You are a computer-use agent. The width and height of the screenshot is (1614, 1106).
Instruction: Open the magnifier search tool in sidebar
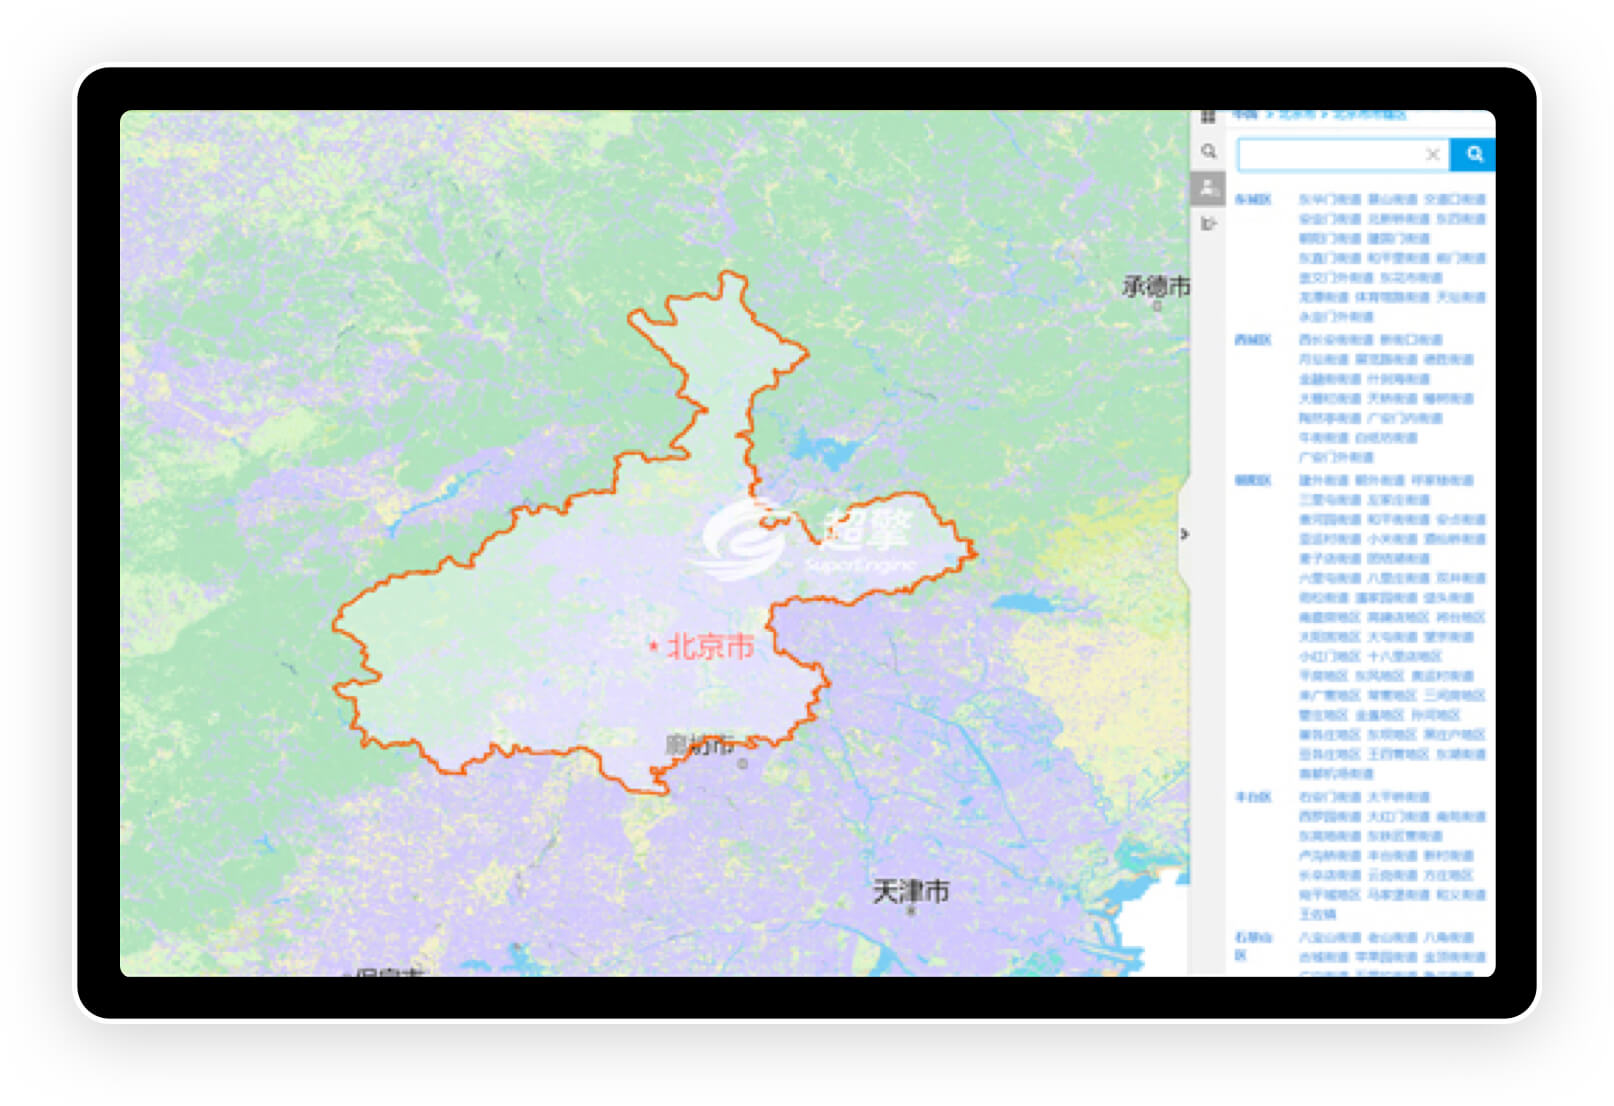(x=1208, y=151)
